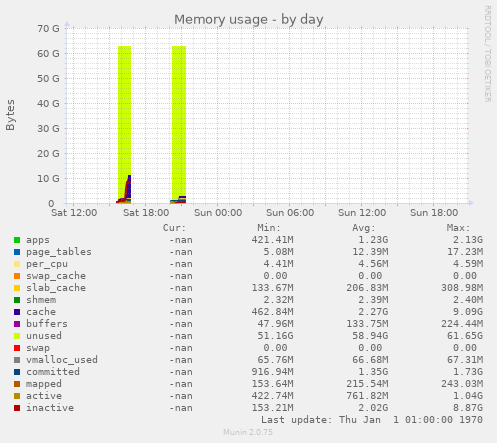Click the red swap legend swatch
The height and width of the screenshot is (443, 497).
point(17,348)
